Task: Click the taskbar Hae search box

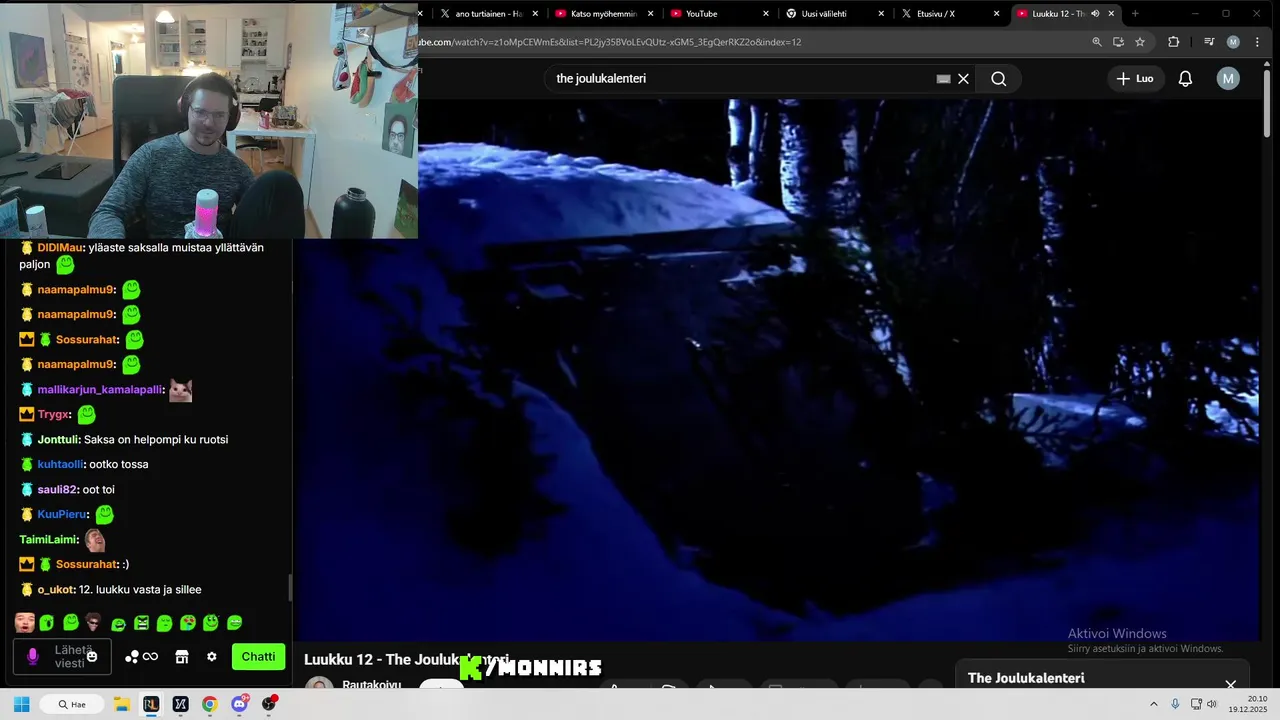Action: (71, 704)
